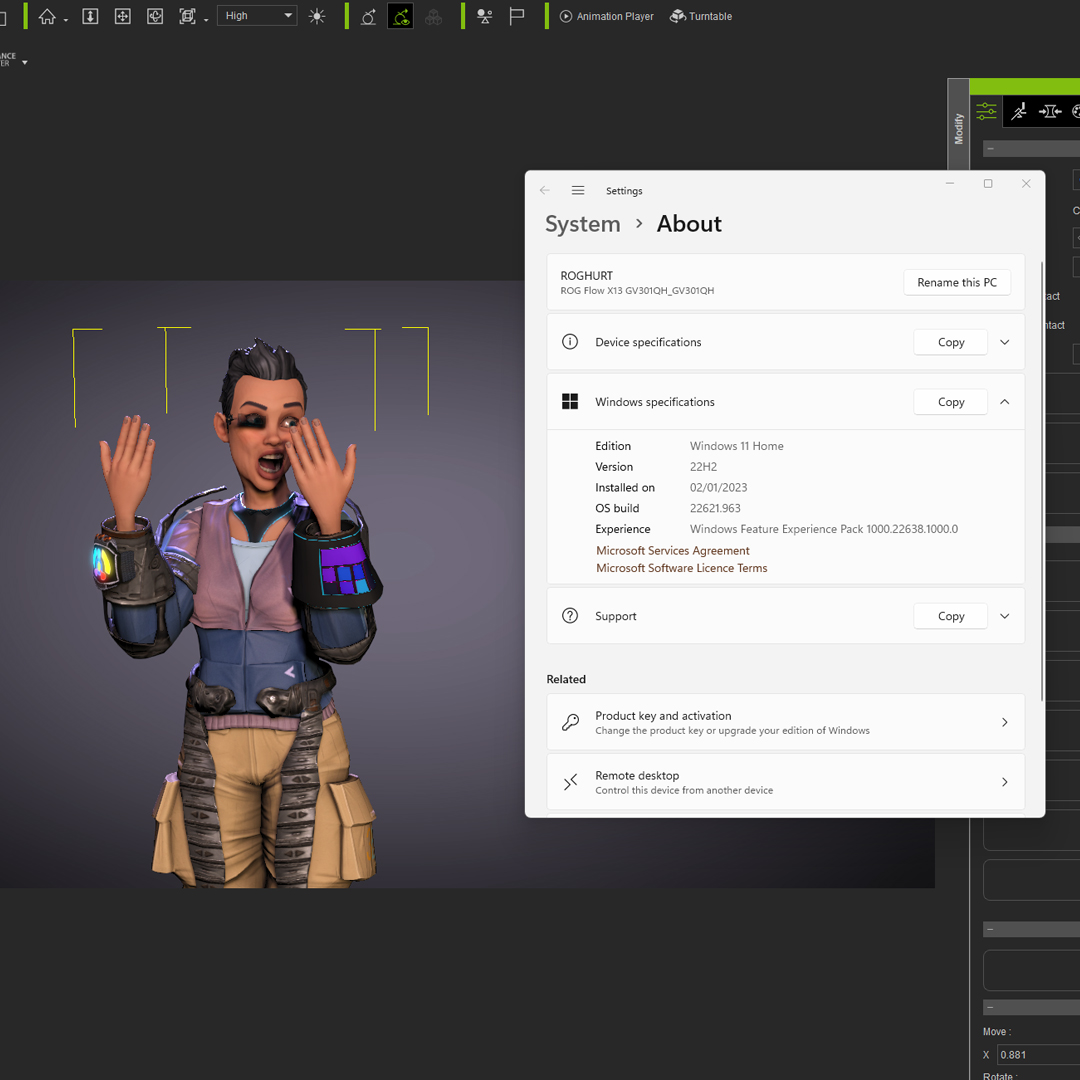This screenshot has width=1080, height=1080.
Task: Click the Move X value field 0.881
Action: point(1038,1055)
